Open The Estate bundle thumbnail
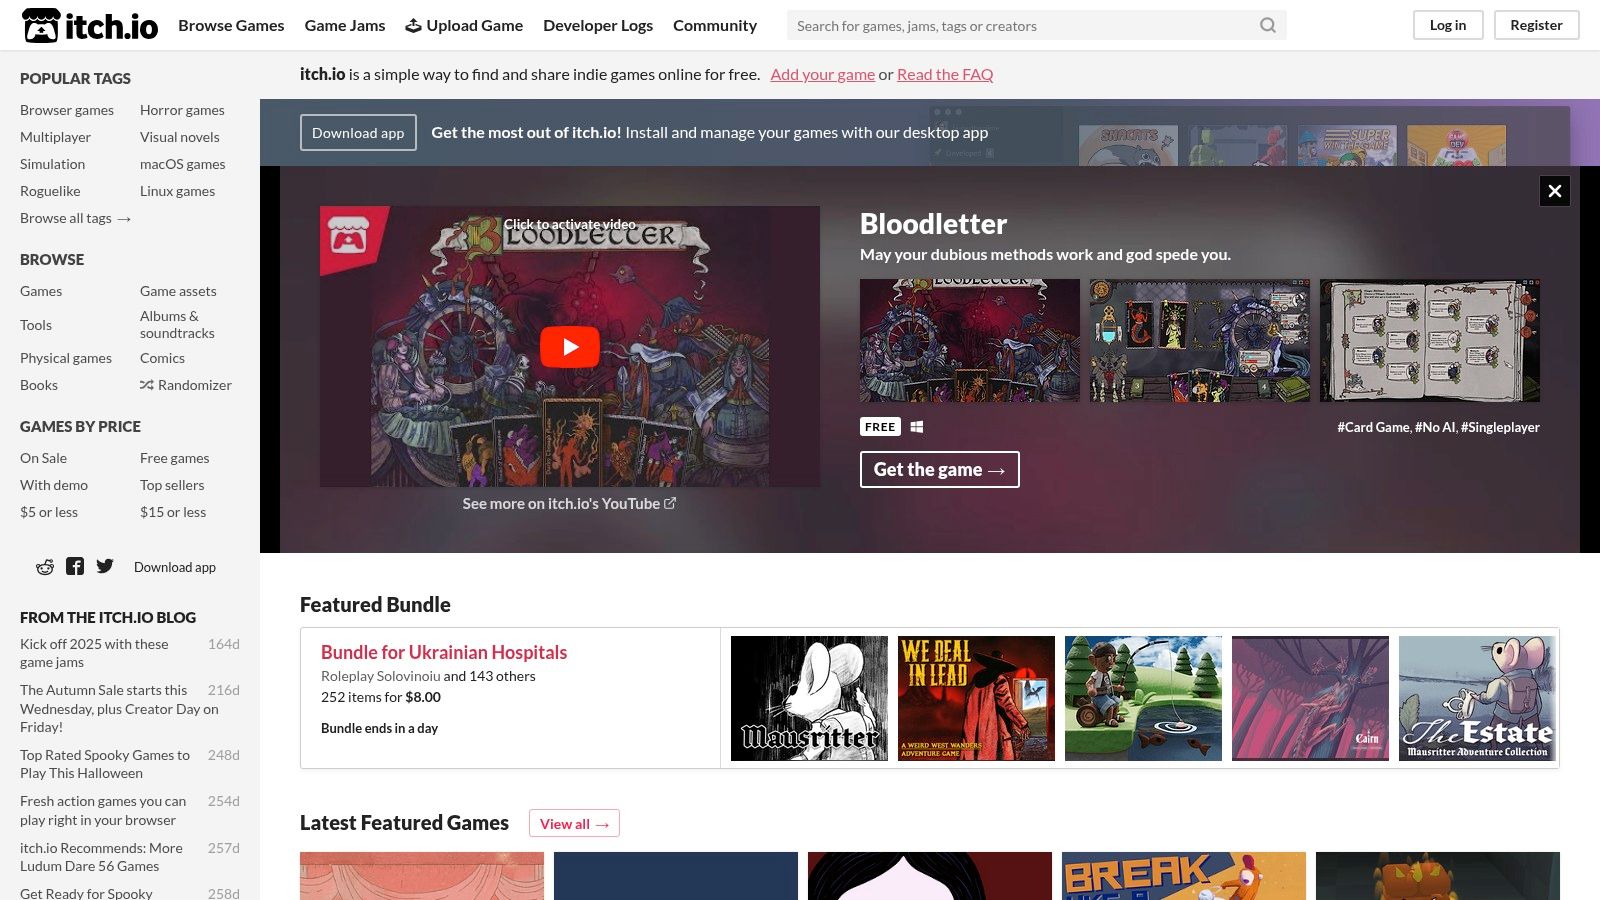 point(1477,698)
